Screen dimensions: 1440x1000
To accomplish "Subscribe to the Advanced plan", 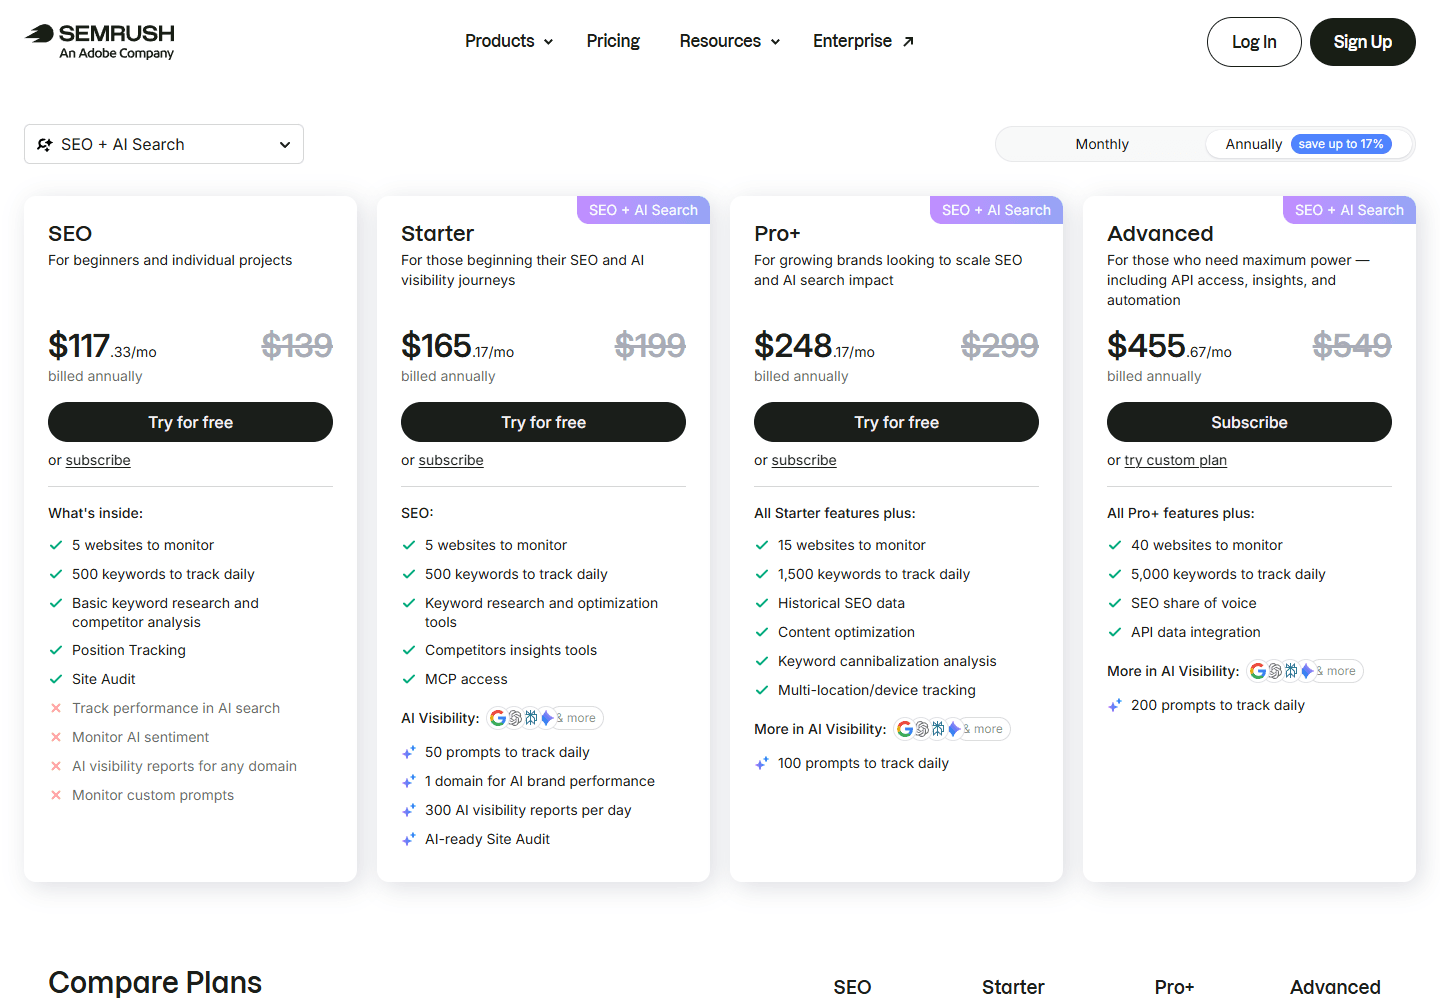I will point(1249,422).
